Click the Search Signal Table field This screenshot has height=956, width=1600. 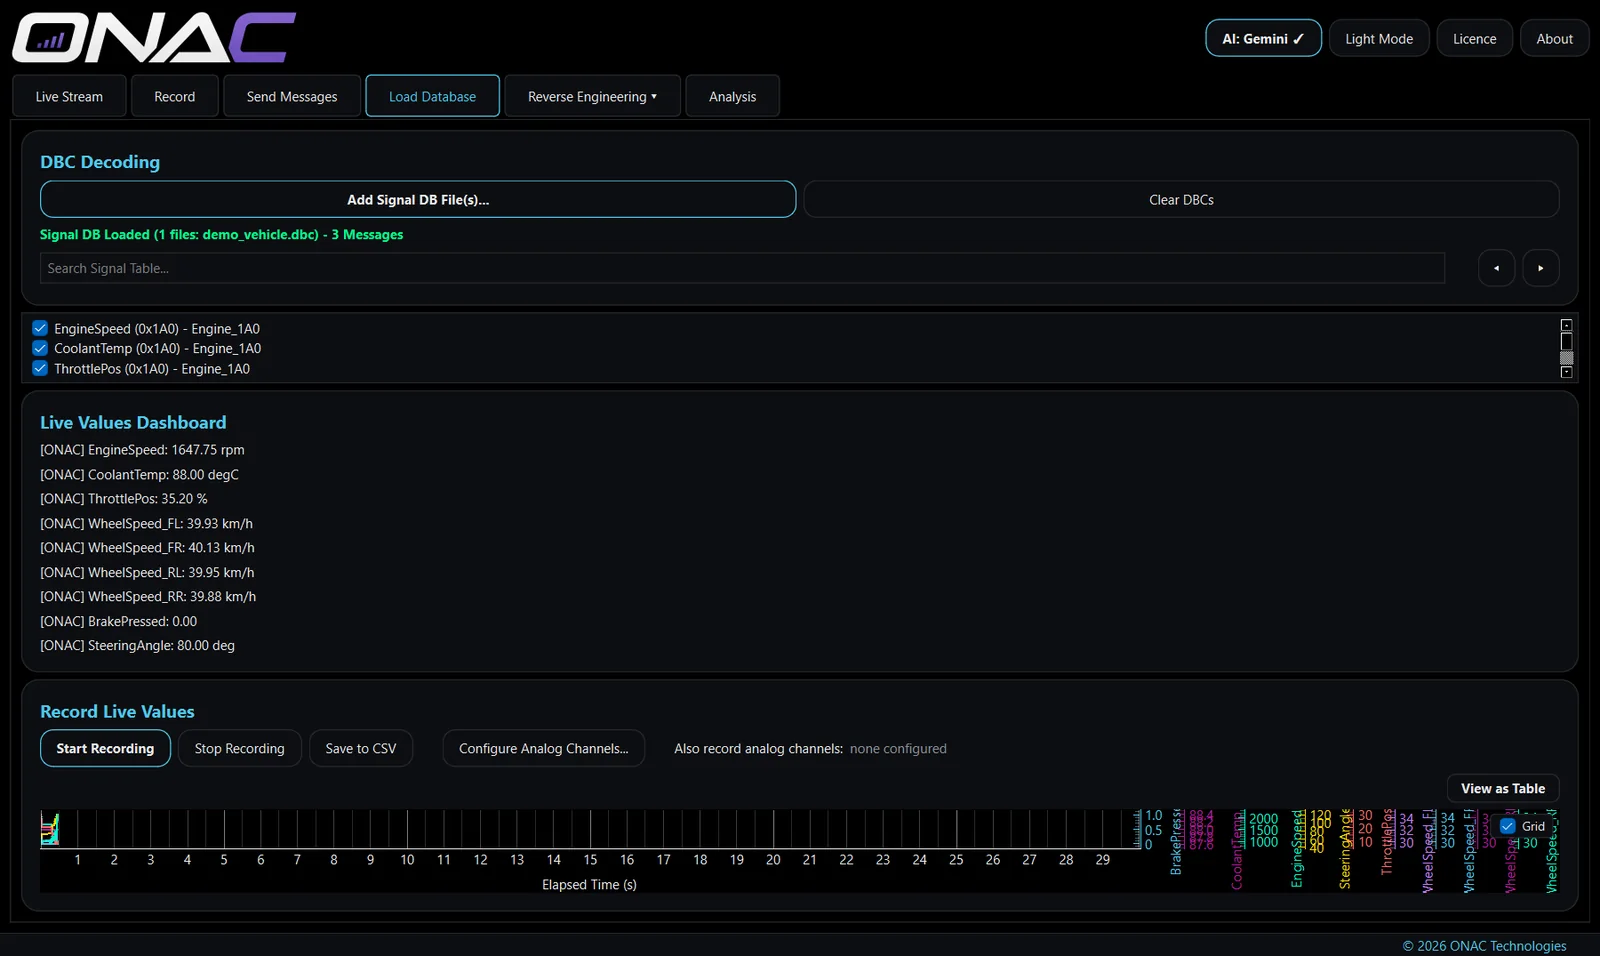point(742,268)
